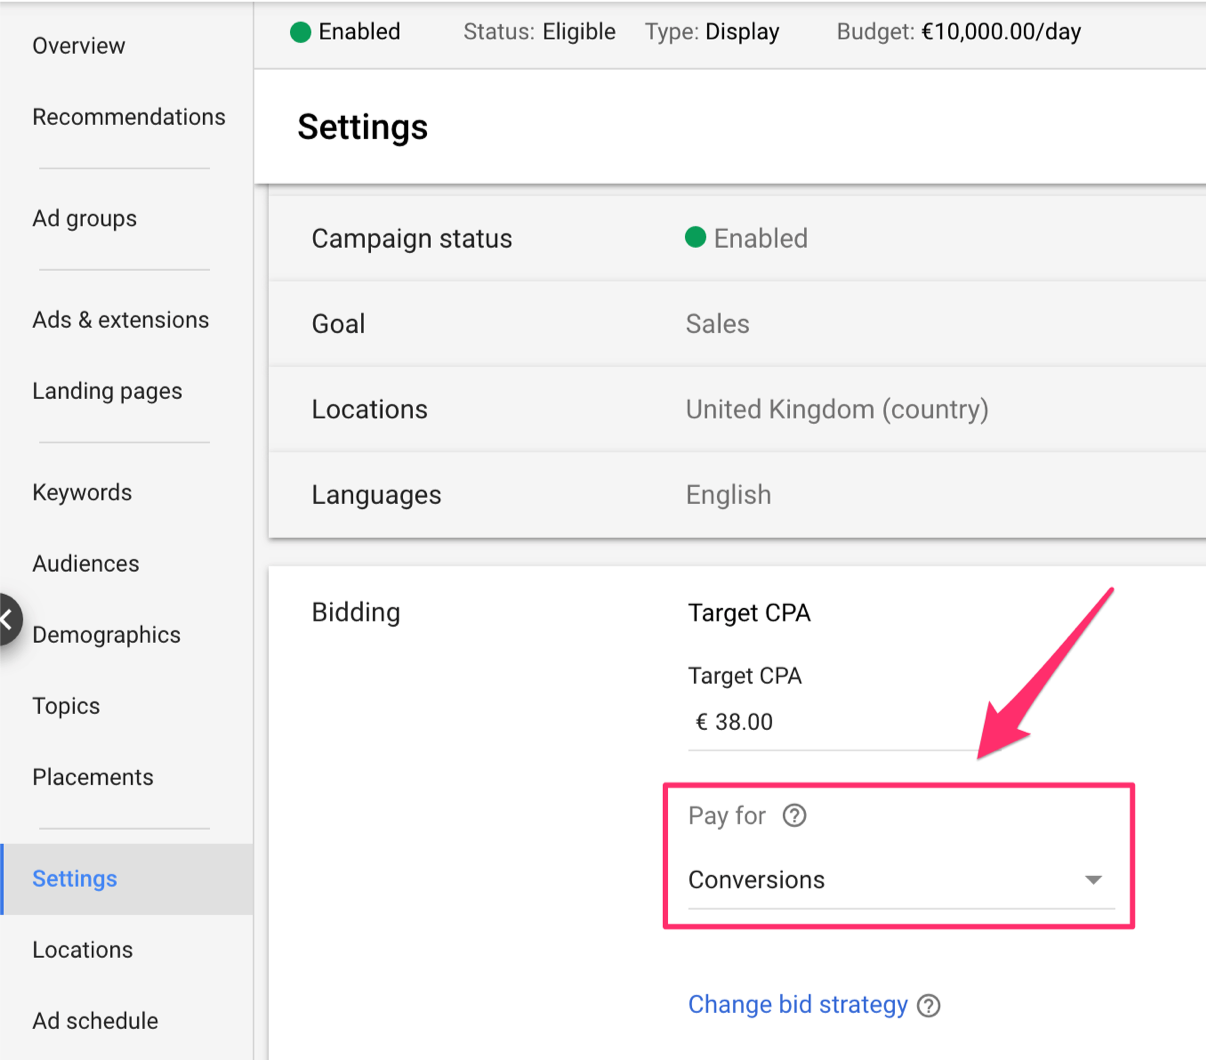Collapse the sidebar with the arrow button
Screen dimensions: 1206x1060
pyautogui.click(x=8, y=620)
